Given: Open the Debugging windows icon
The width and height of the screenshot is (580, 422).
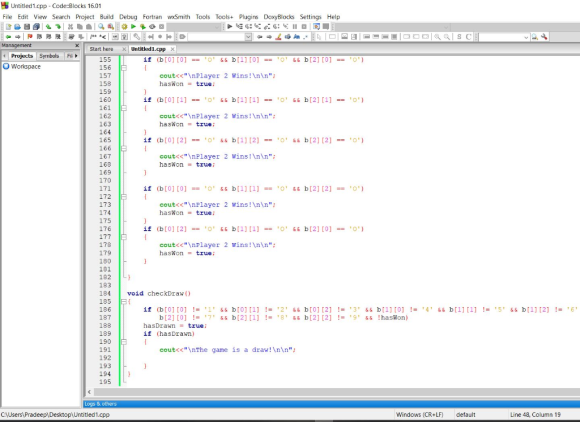Looking at the screenshot, I should pyautogui.click(x=317, y=27).
